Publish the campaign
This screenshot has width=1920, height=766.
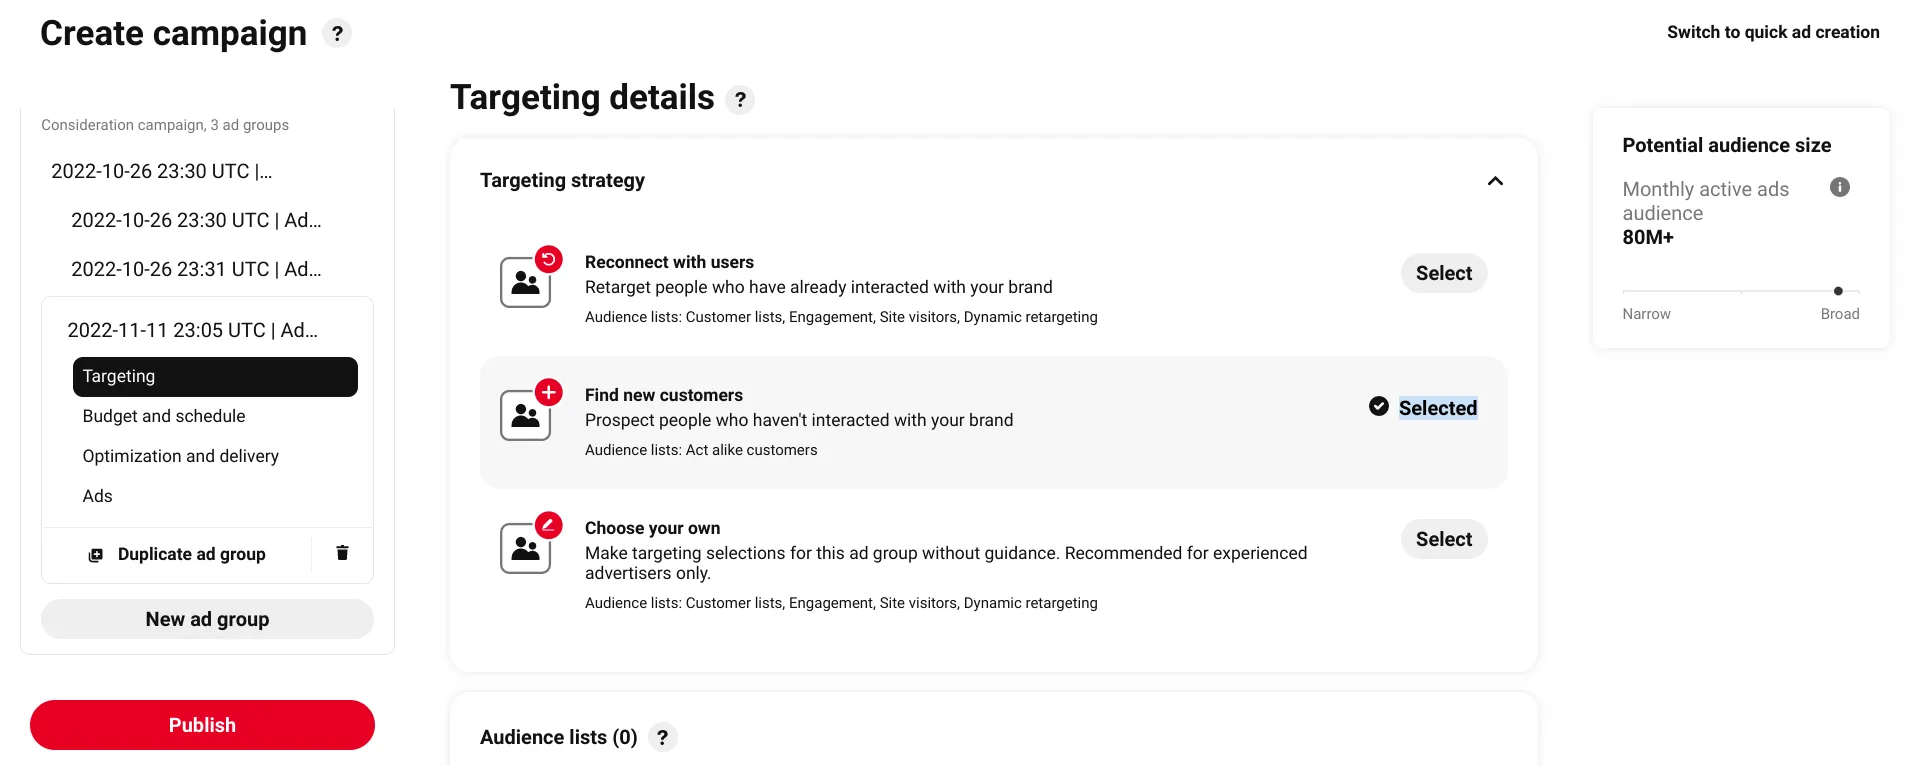[202, 725]
